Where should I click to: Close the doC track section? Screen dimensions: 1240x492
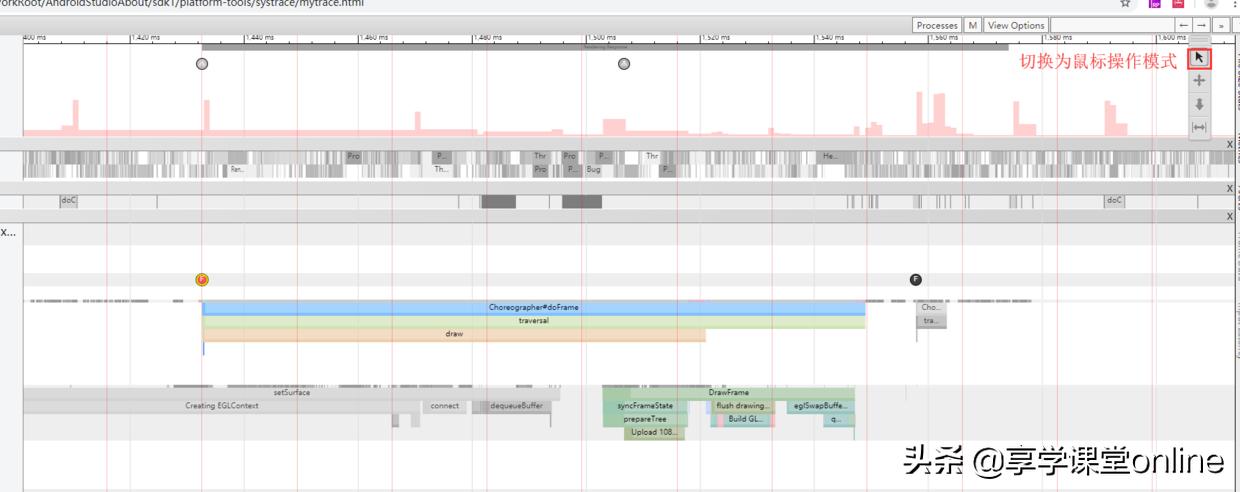click(x=1230, y=216)
